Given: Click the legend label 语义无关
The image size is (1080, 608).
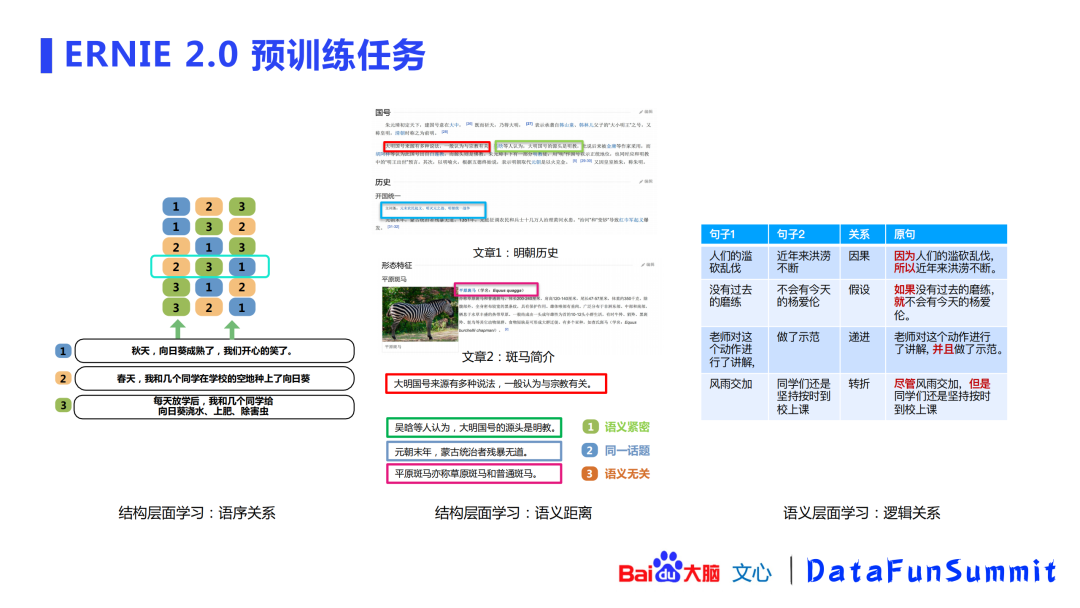Looking at the screenshot, I should (627, 474).
